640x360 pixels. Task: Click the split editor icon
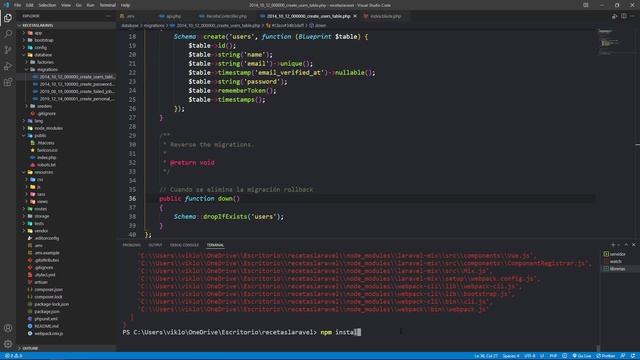624,16
